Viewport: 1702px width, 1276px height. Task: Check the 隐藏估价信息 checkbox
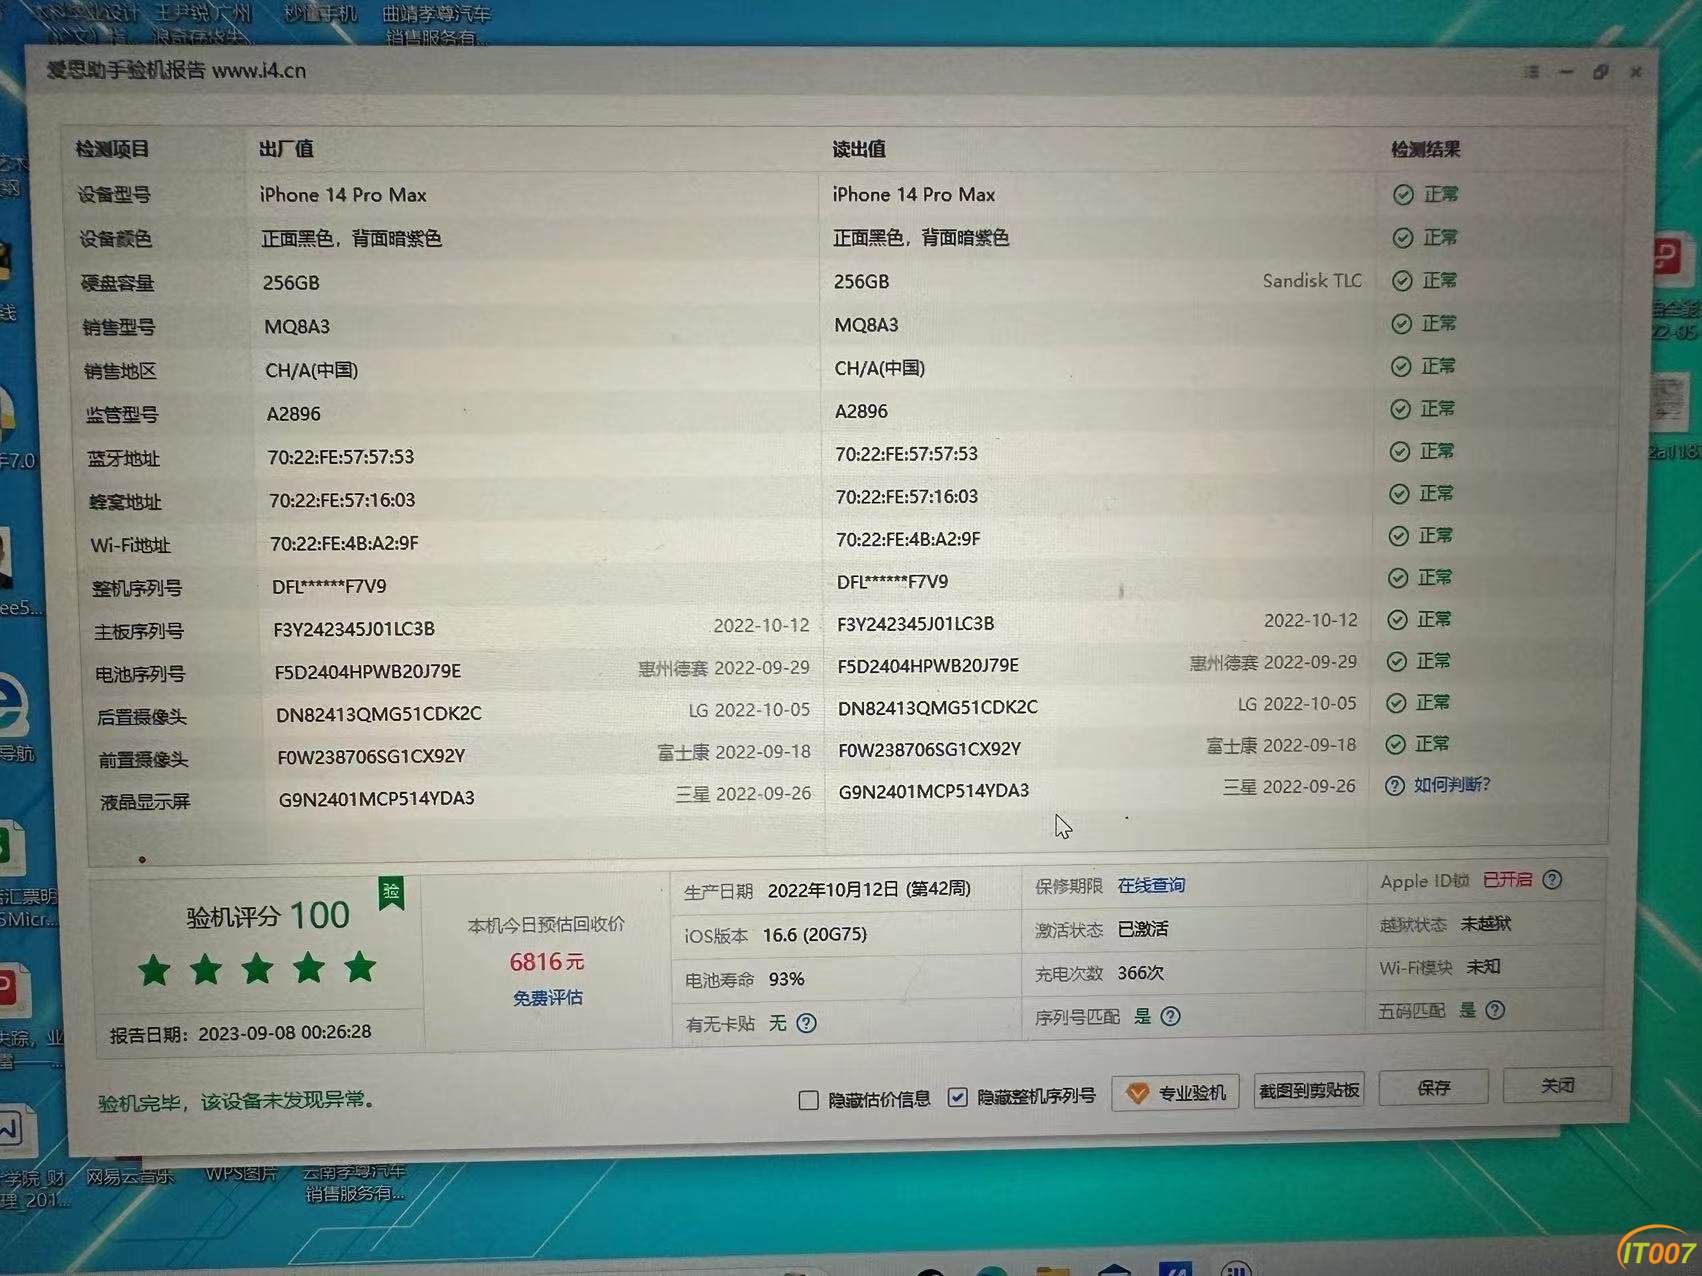pyautogui.click(x=808, y=1100)
